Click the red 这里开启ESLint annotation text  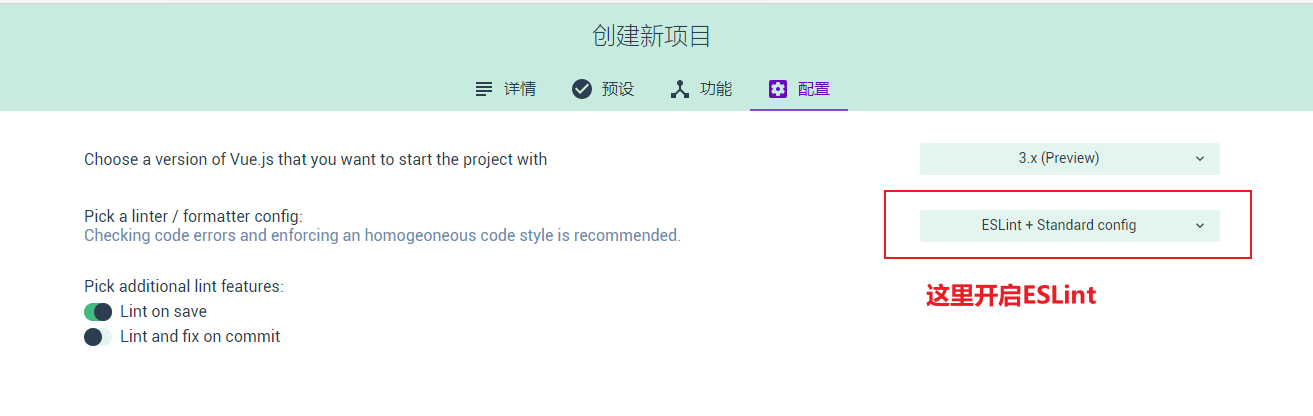(1011, 295)
